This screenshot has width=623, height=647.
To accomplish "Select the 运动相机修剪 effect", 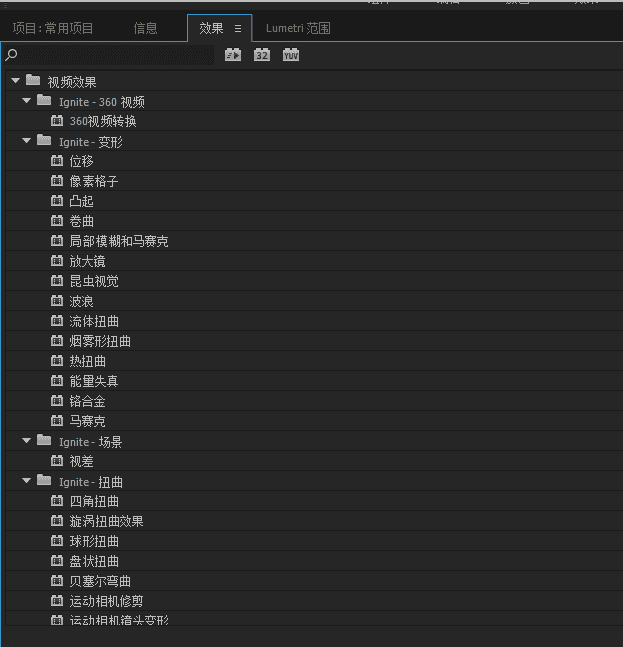I will click(x=106, y=601).
